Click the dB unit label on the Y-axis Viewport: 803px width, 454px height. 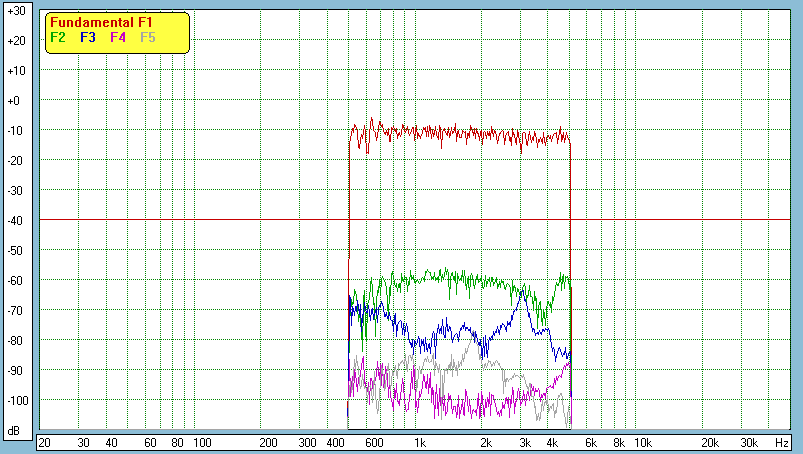click(15, 431)
